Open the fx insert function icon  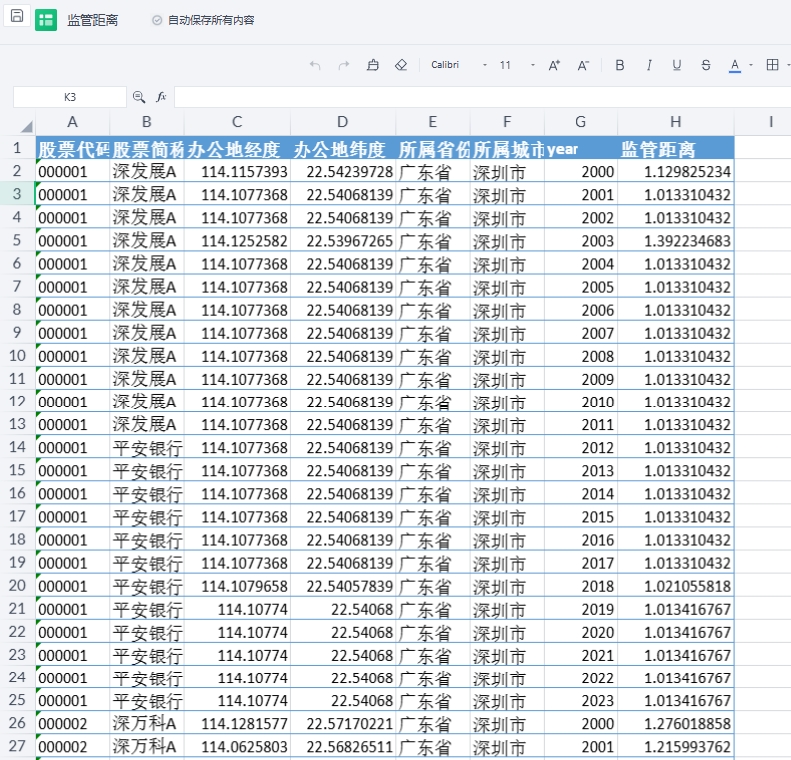(161, 97)
